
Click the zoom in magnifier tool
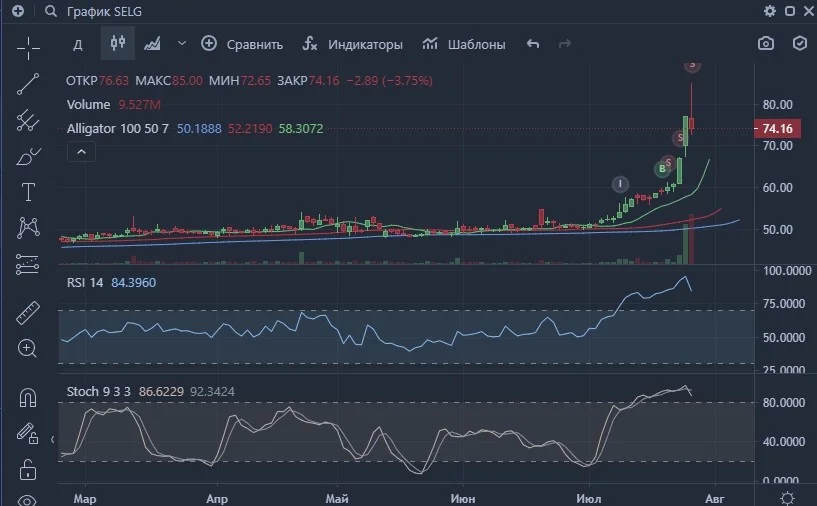pos(27,349)
